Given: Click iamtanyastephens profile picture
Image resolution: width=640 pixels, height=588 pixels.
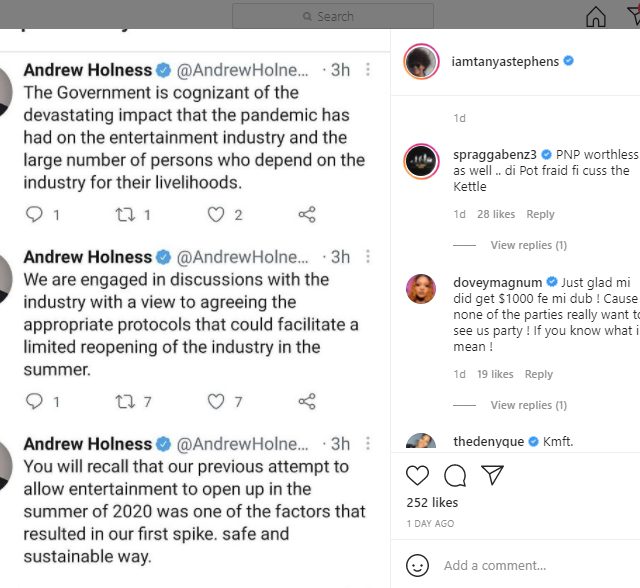Looking at the screenshot, I should point(420,61).
